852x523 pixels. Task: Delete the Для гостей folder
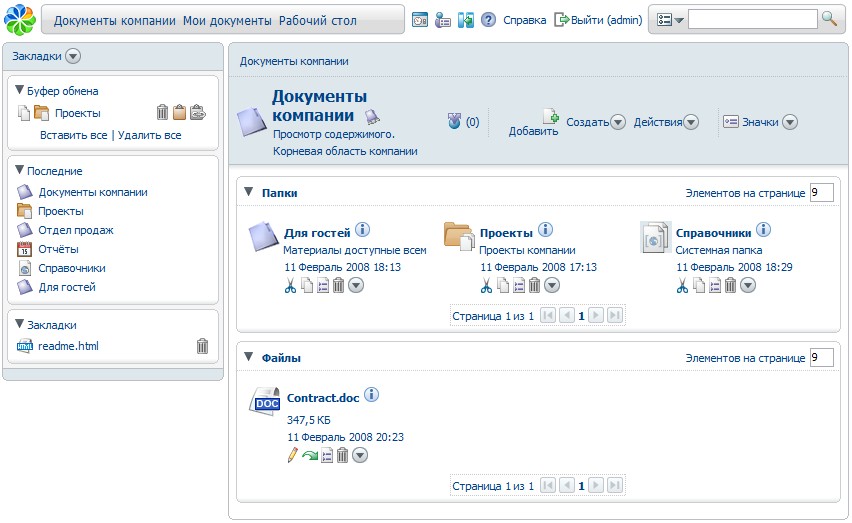click(x=339, y=285)
